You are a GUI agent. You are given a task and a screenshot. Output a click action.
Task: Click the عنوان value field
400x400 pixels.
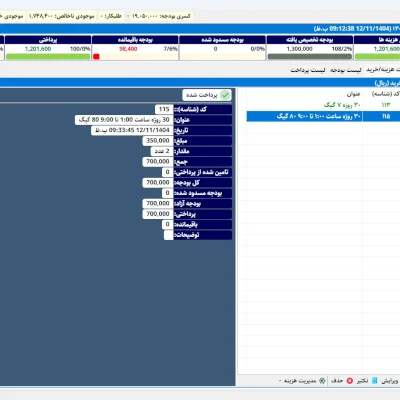click(x=124, y=120)
